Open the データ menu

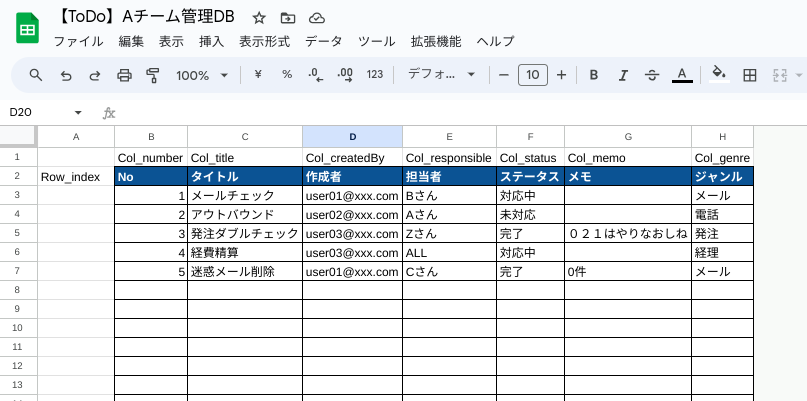click(x=324, y=42)
